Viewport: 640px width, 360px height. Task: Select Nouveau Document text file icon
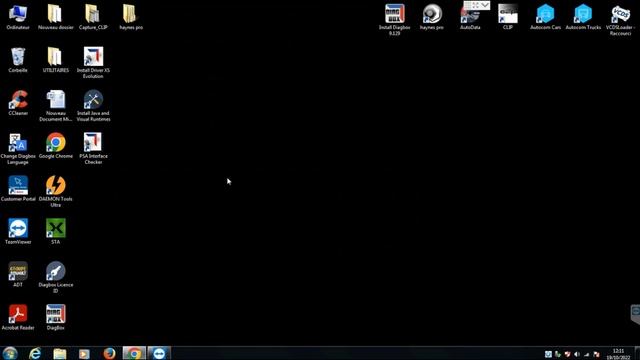tap(56, 106)
